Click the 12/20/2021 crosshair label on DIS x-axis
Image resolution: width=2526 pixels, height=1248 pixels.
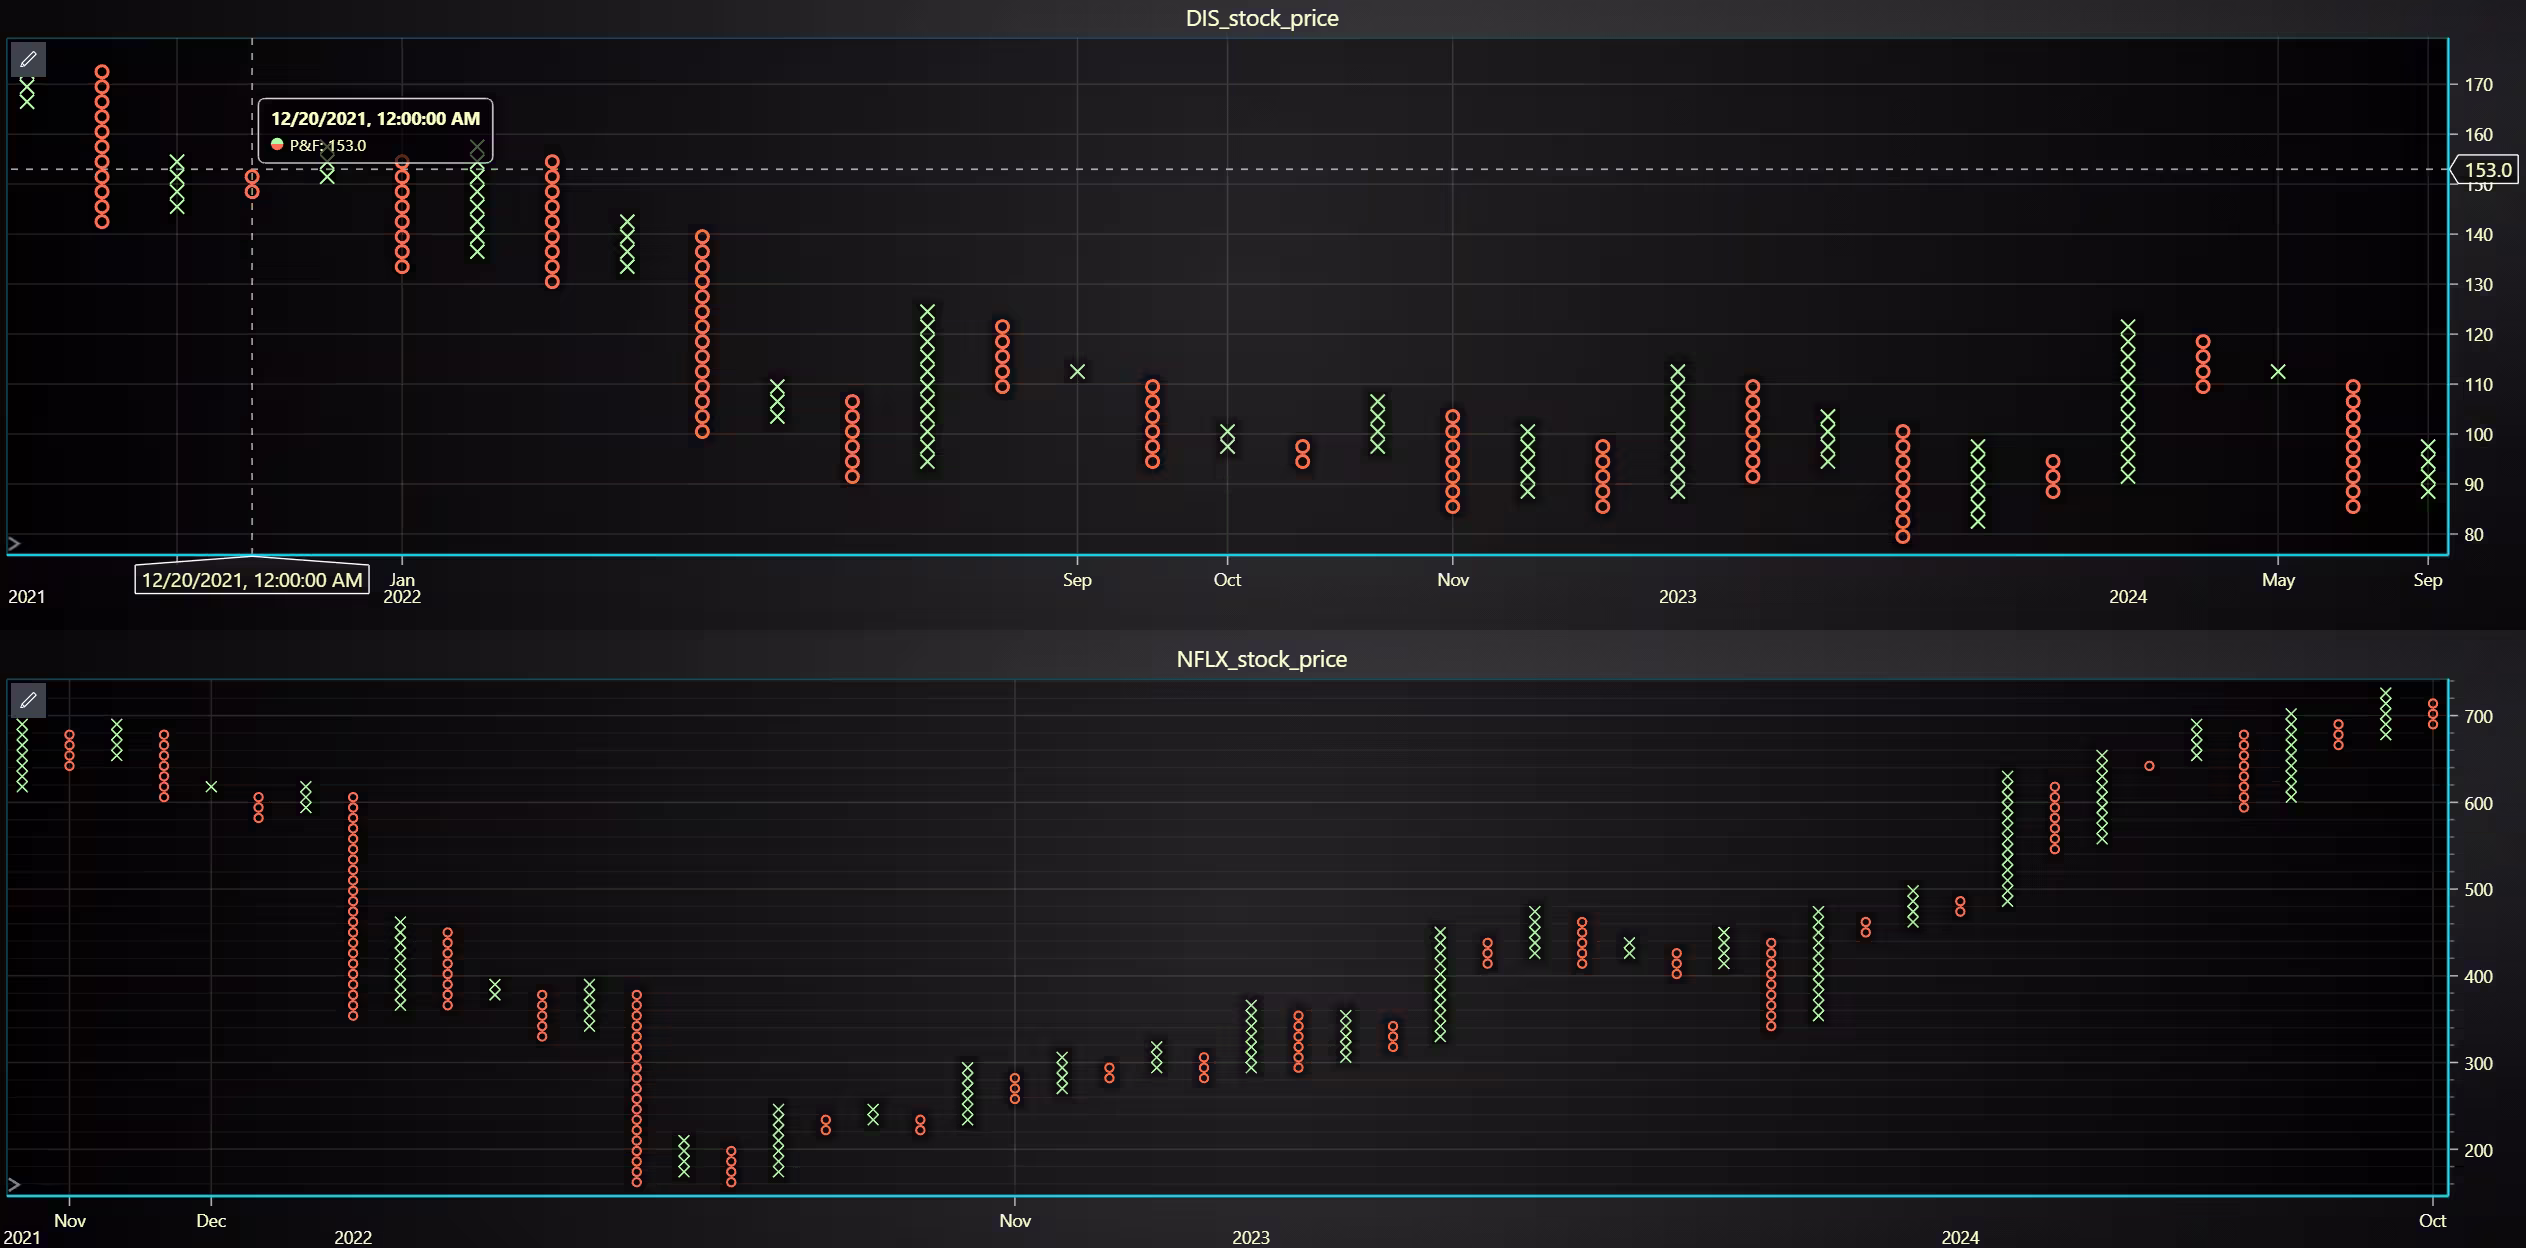point(252,580)
